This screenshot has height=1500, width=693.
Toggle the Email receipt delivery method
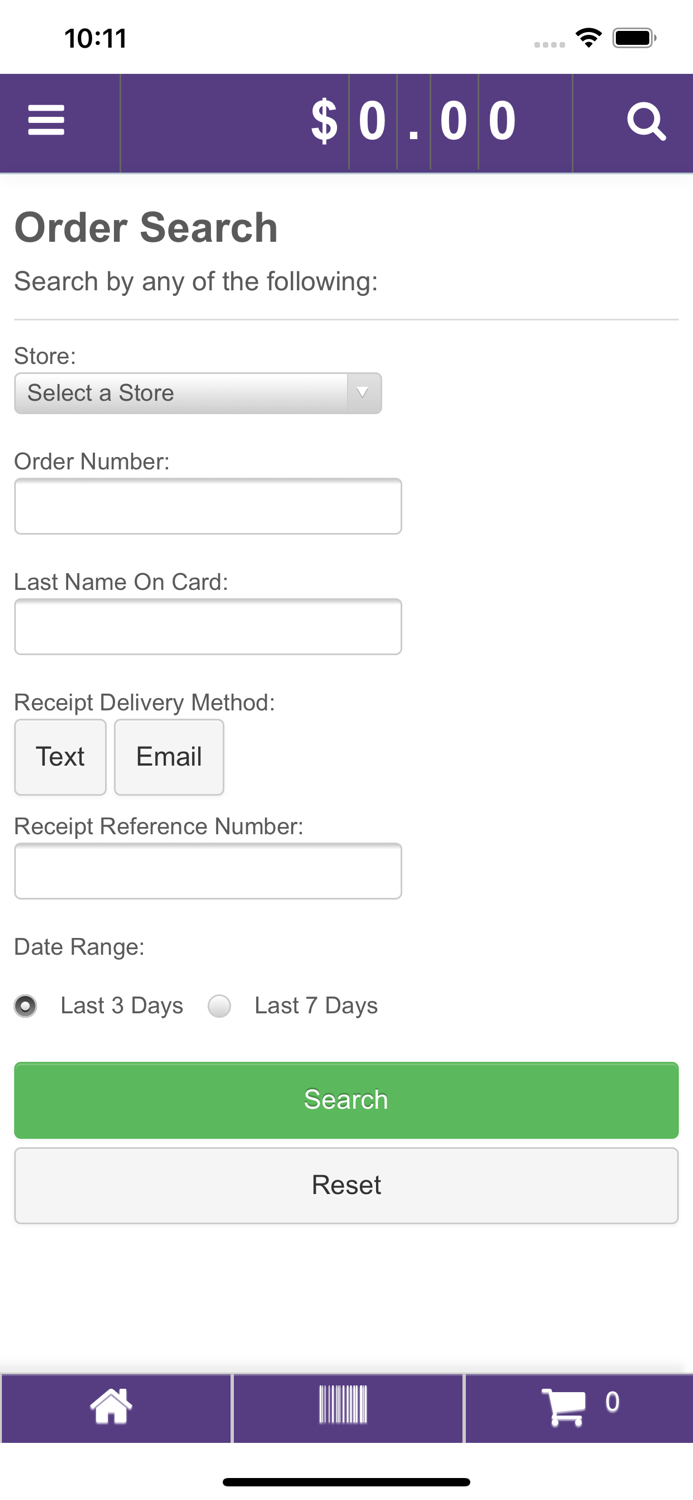coord(169,757)
